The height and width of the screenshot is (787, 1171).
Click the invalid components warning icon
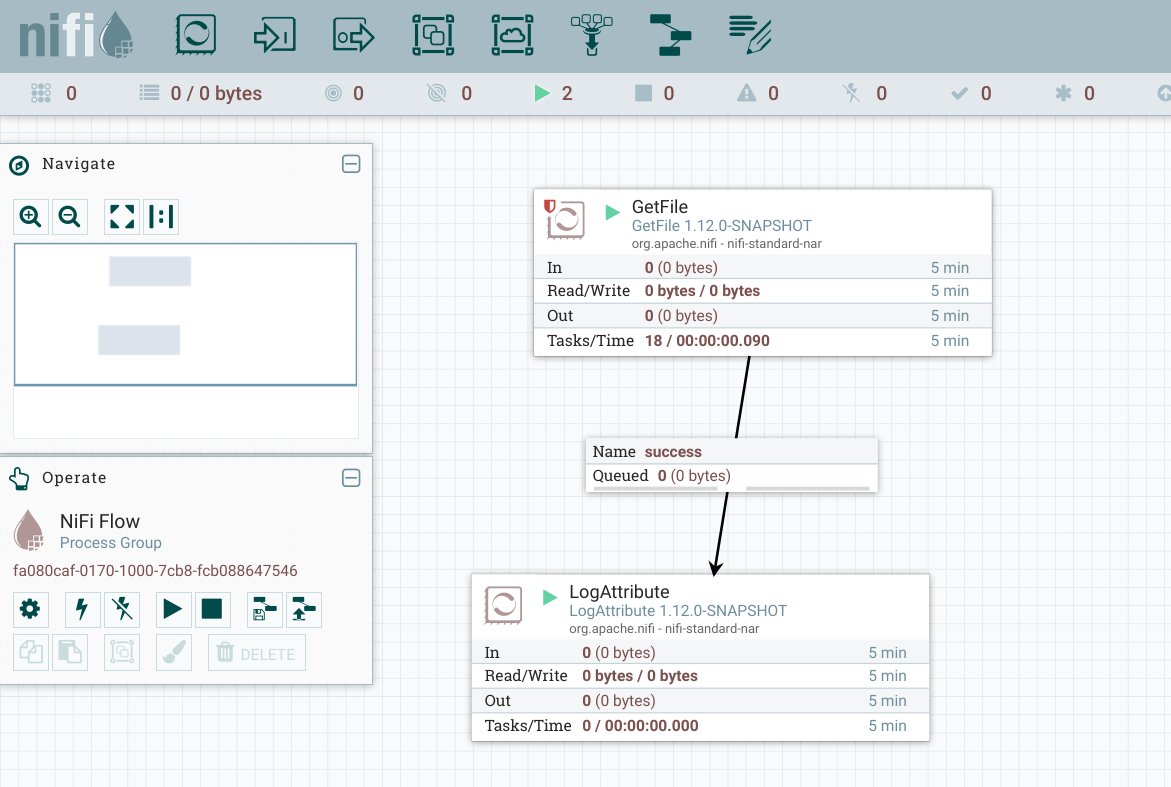coord(747,93)
